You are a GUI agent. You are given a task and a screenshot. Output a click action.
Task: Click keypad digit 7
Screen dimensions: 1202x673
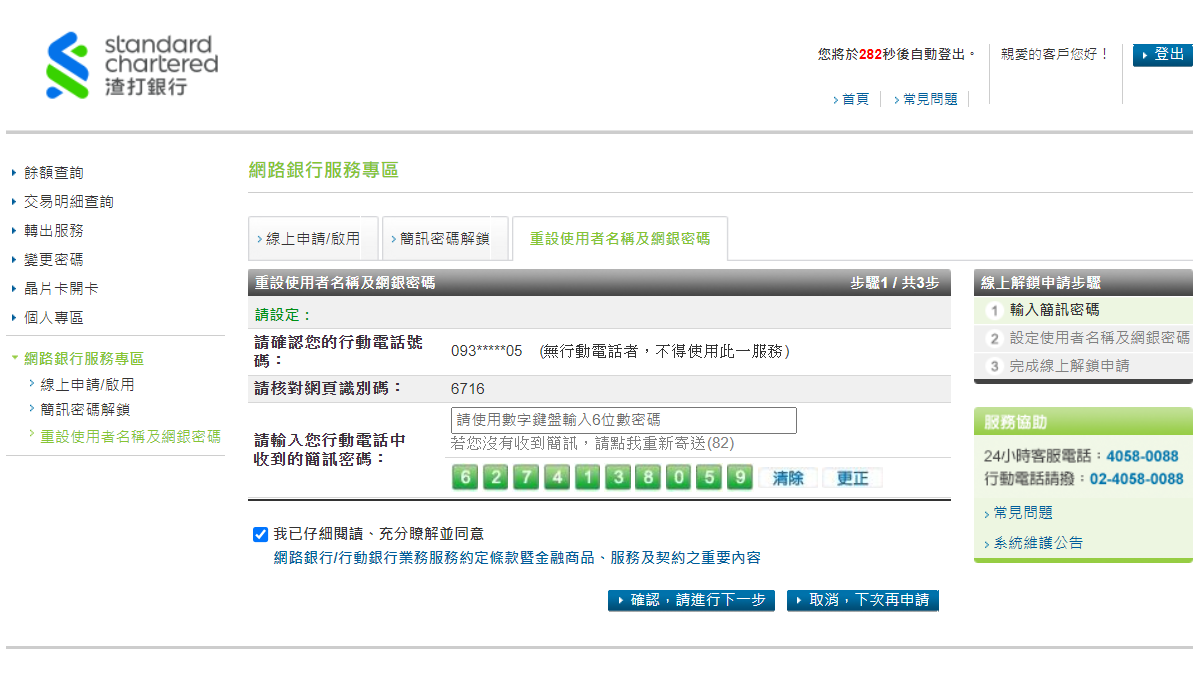pos(526,477)
